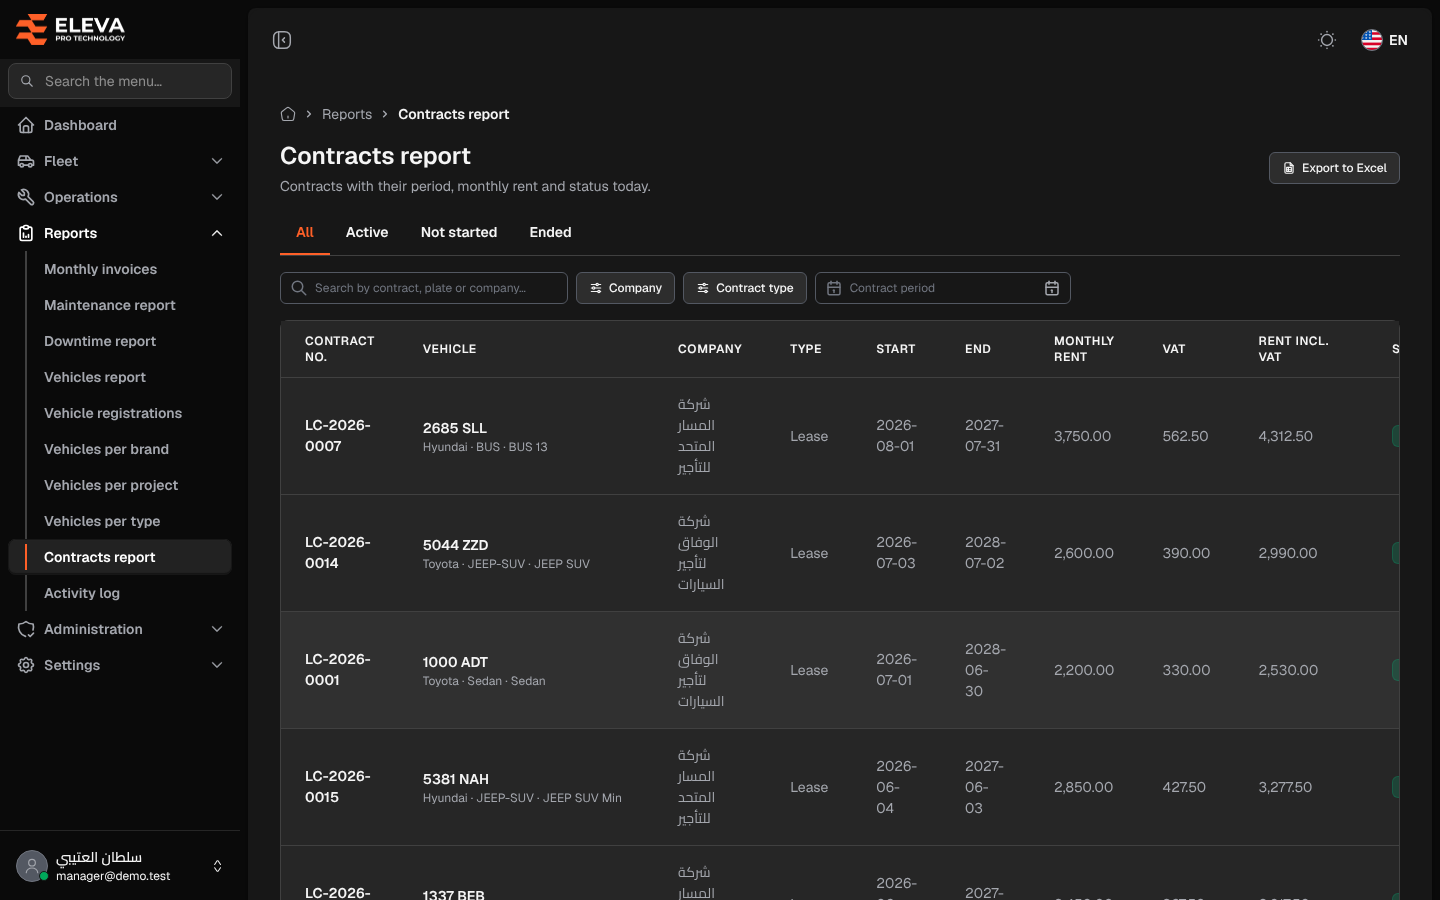Viewport: 1440px width, 900px height.
Task: Expand the Administration menu chevron
Action: 217,629
